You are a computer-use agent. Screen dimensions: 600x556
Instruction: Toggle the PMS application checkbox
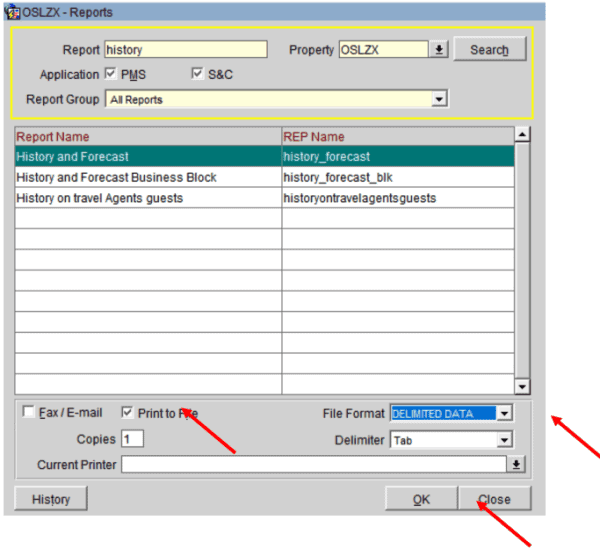click(x=110, y=75)
